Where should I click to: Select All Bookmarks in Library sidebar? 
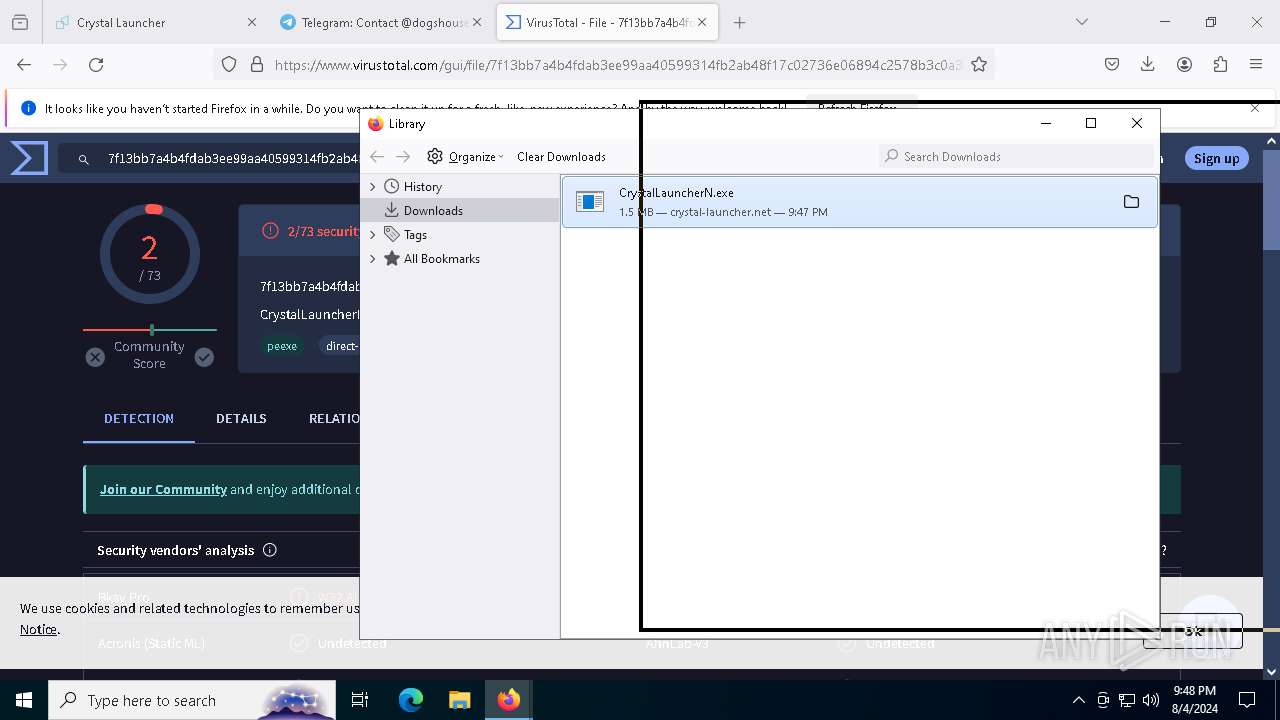[x=442, y=258]
